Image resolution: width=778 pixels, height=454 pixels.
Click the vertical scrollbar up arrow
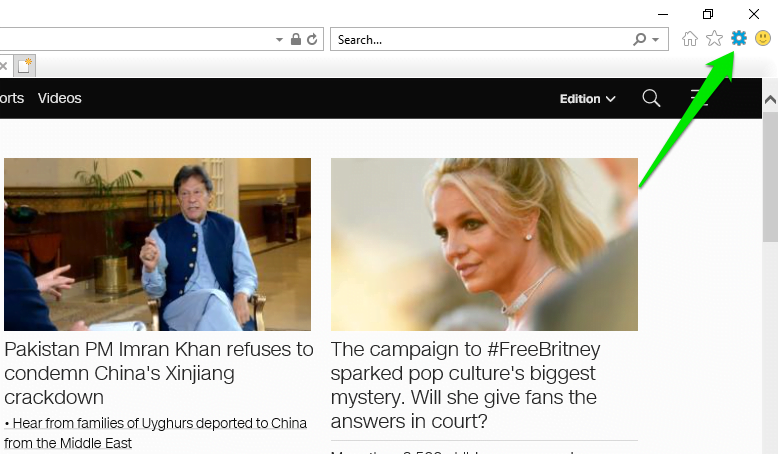(770, 99)
